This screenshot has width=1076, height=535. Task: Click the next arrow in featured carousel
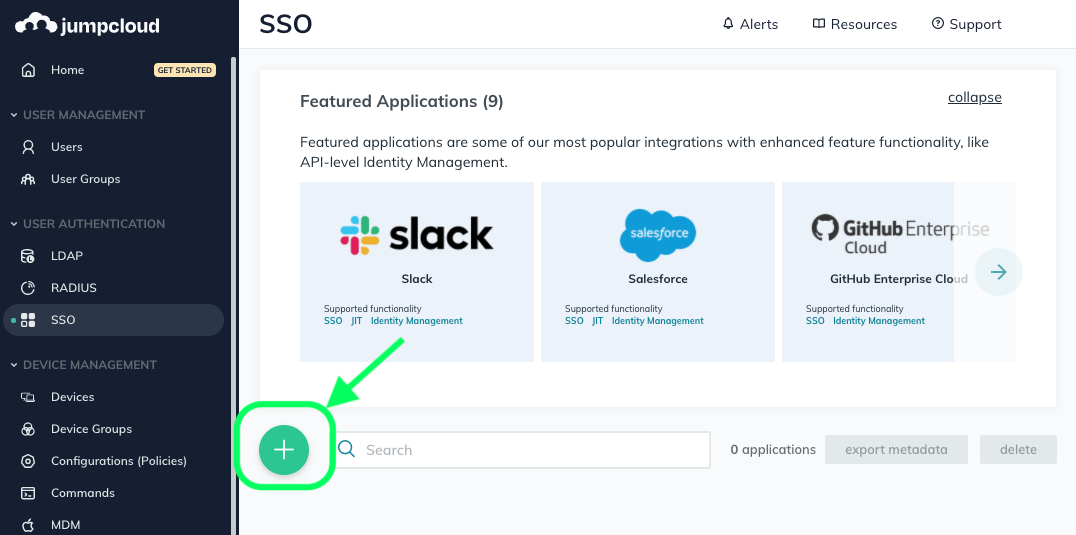point(998,272)
